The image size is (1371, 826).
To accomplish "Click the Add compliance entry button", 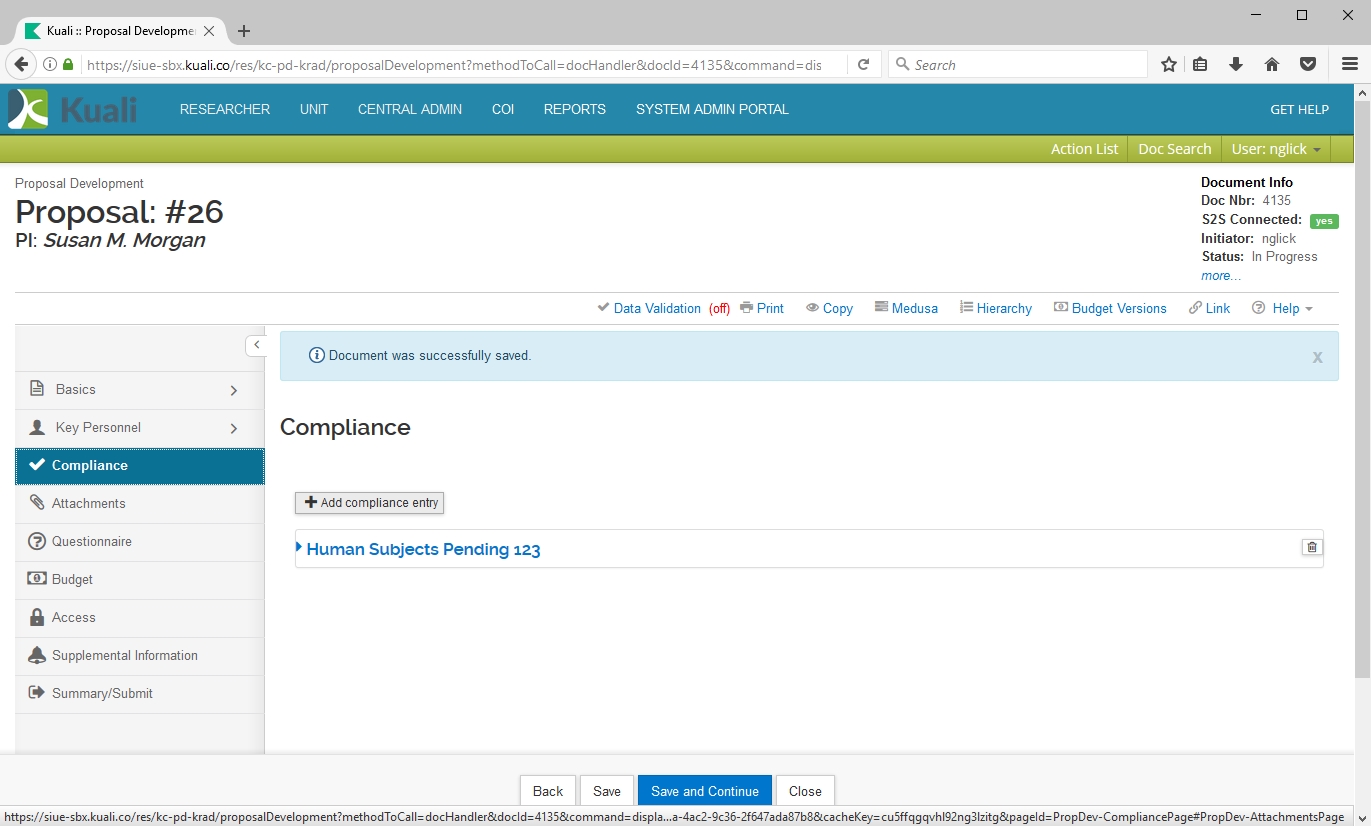I will (x=370, y=502).
